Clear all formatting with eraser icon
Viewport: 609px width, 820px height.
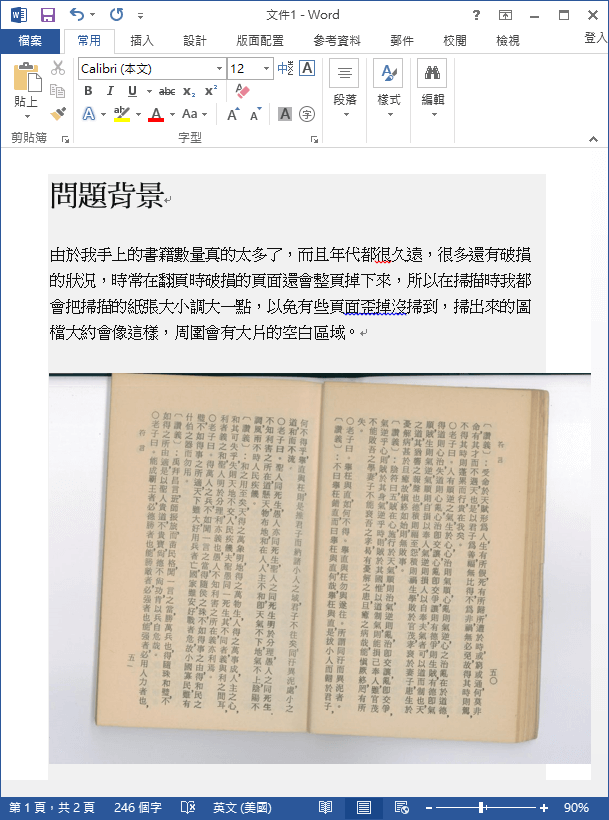(242, 91)
